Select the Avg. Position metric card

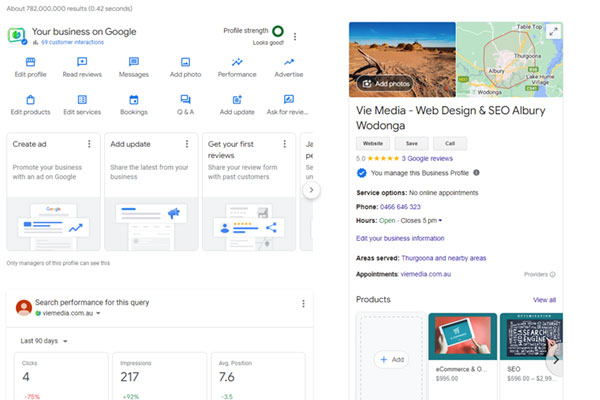pos(258,376)
